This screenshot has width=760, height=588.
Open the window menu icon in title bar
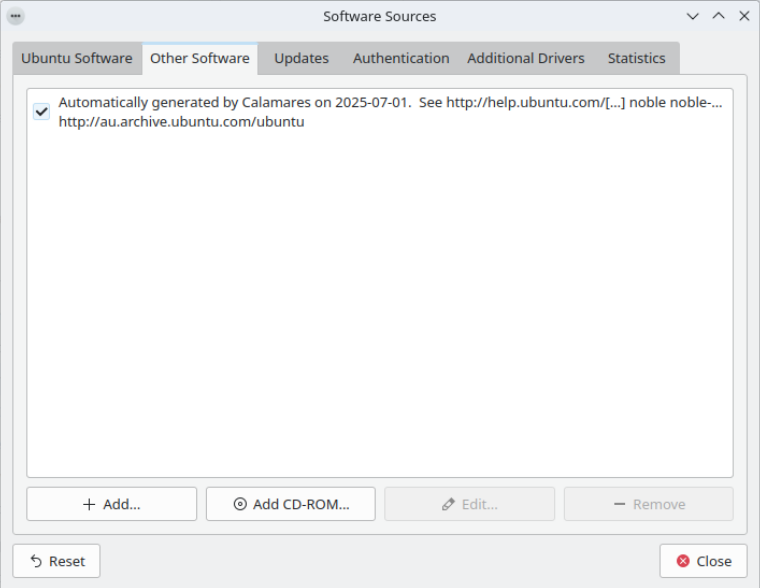point(15,16)
